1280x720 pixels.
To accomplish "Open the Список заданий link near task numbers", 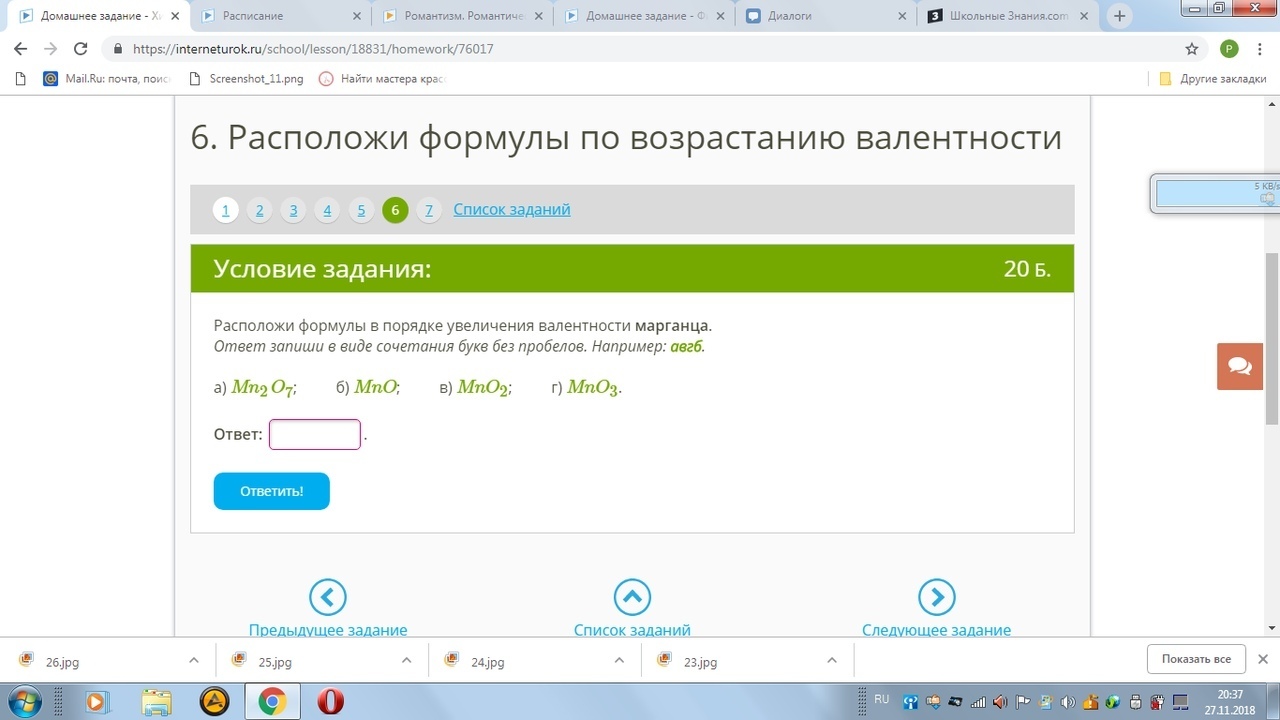I will (512, 209).
